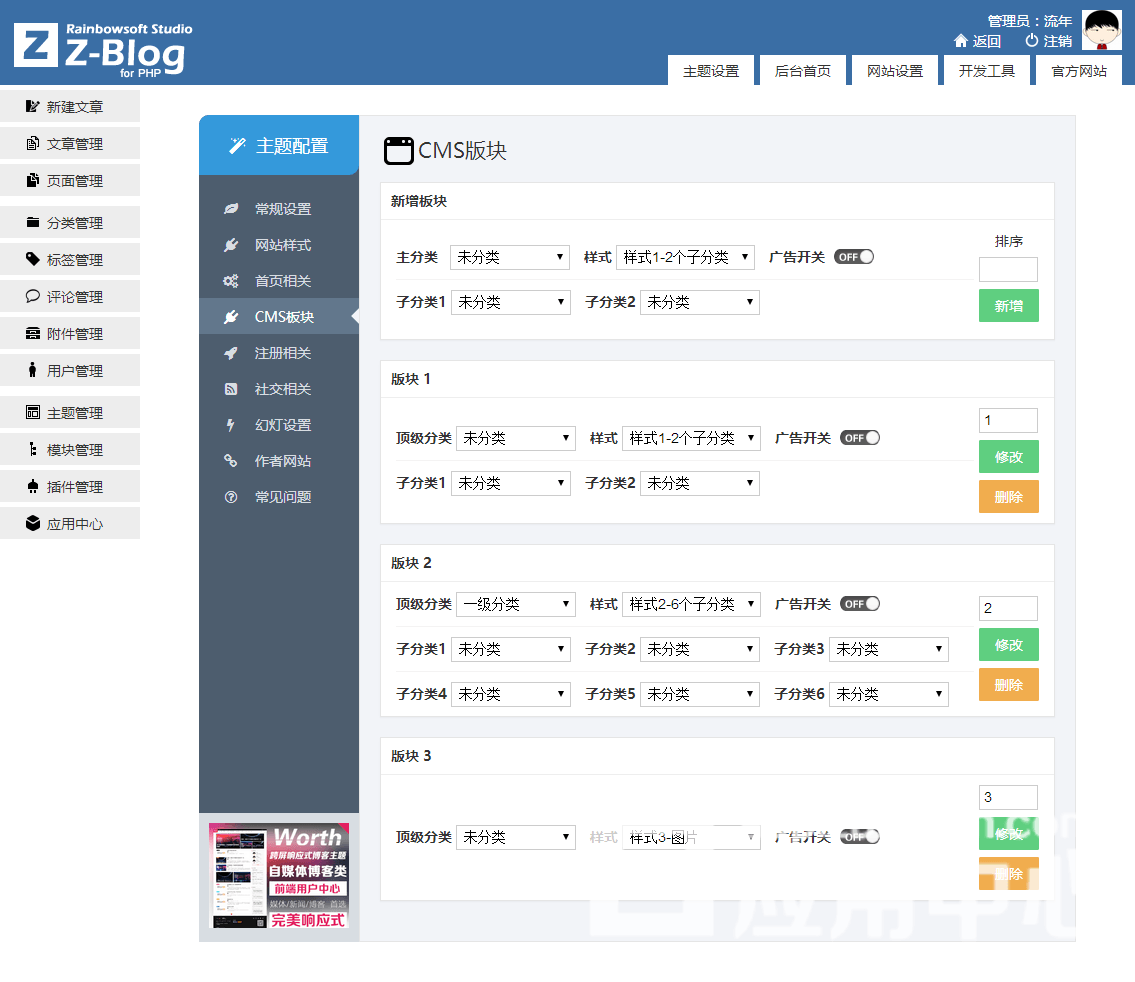Open the 样式 dropdown in 版块 2
This screenshot has height=982, width=1135.
pyautogui.click(x=691, y=604)
